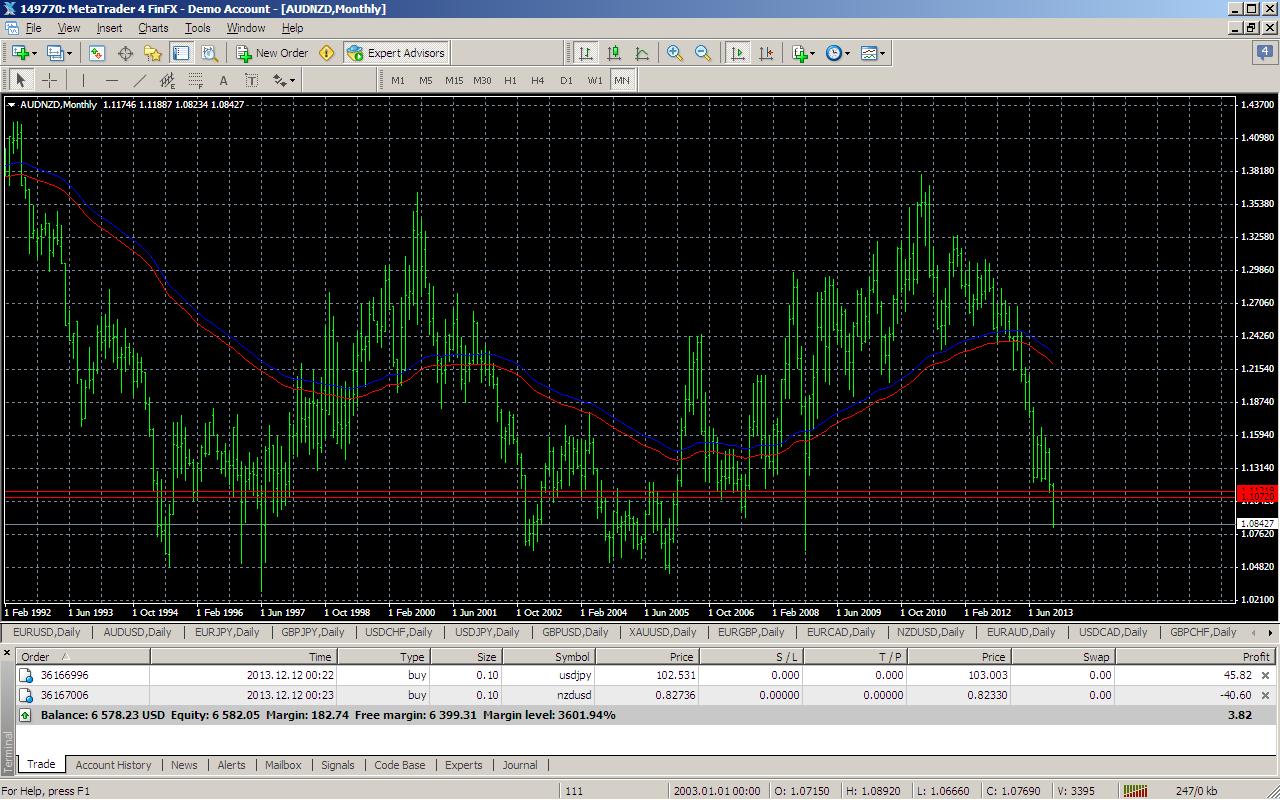Open the Templates dropdown arrow

[x=881, y=54]
